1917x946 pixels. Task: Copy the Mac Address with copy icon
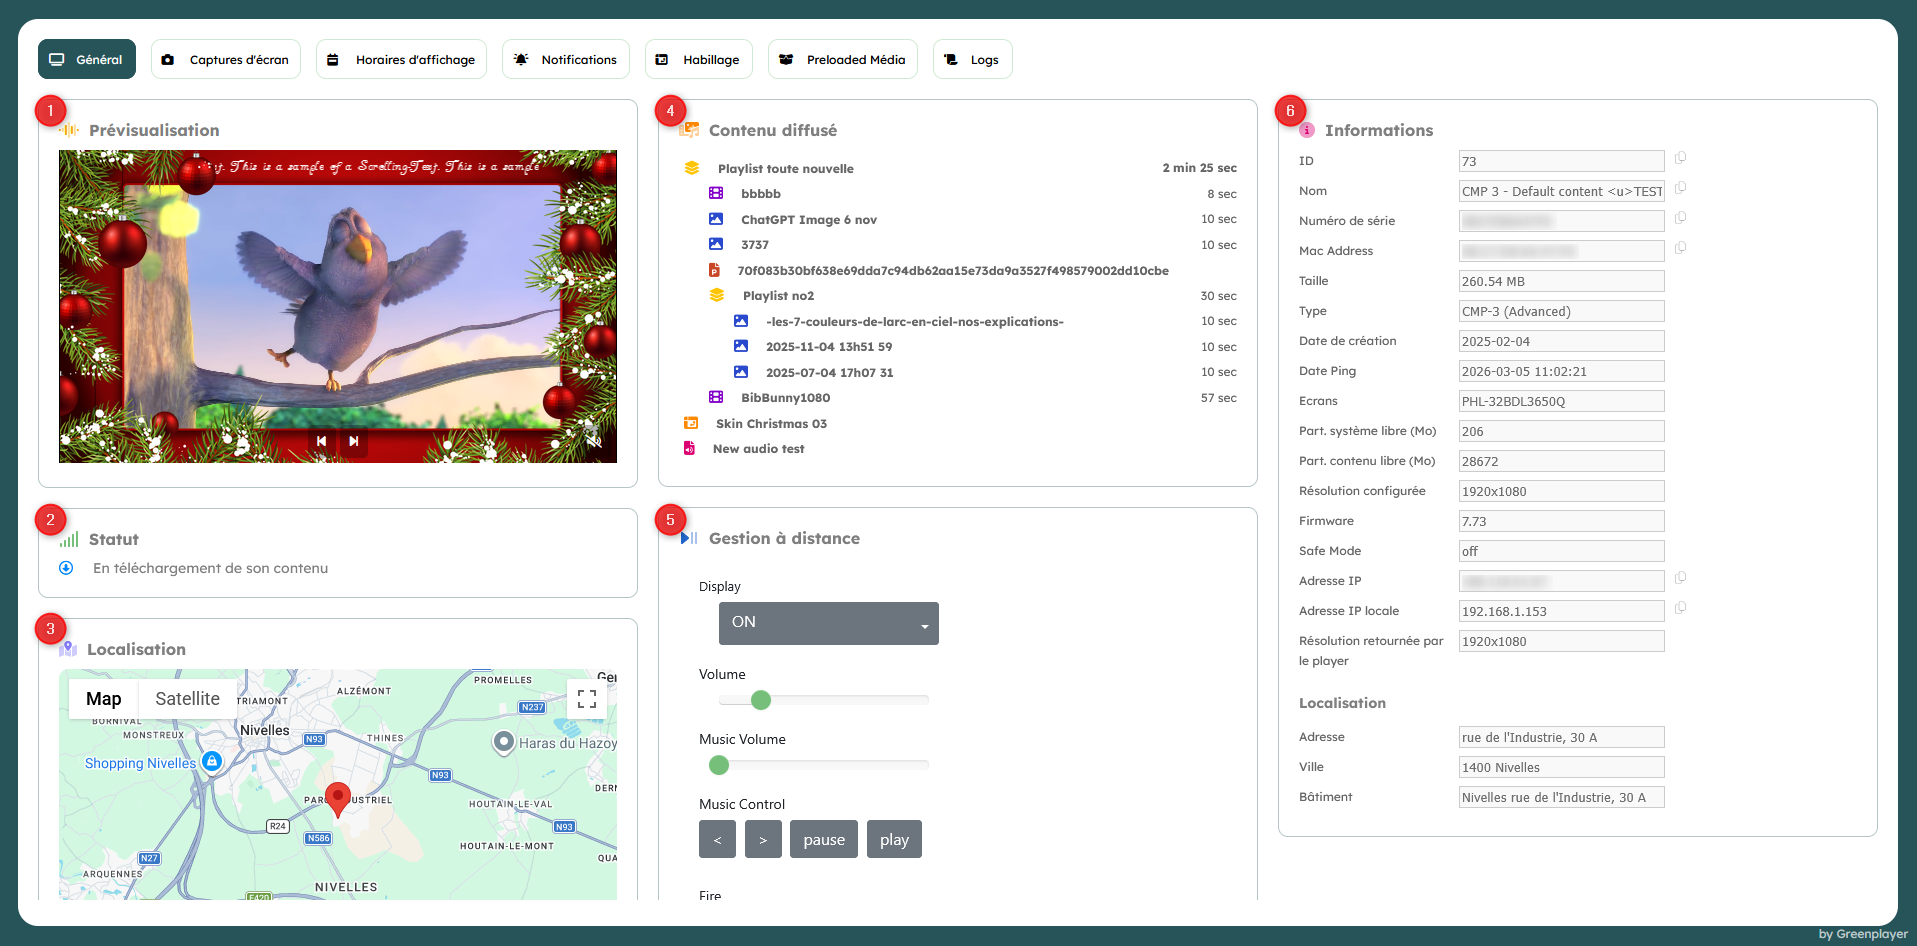point(1680,248)
